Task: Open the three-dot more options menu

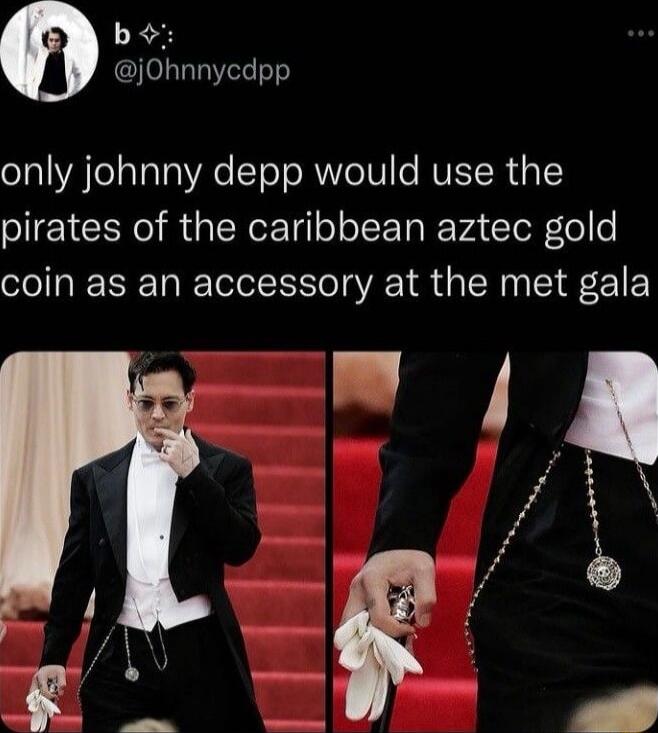Action: (644, 34)
